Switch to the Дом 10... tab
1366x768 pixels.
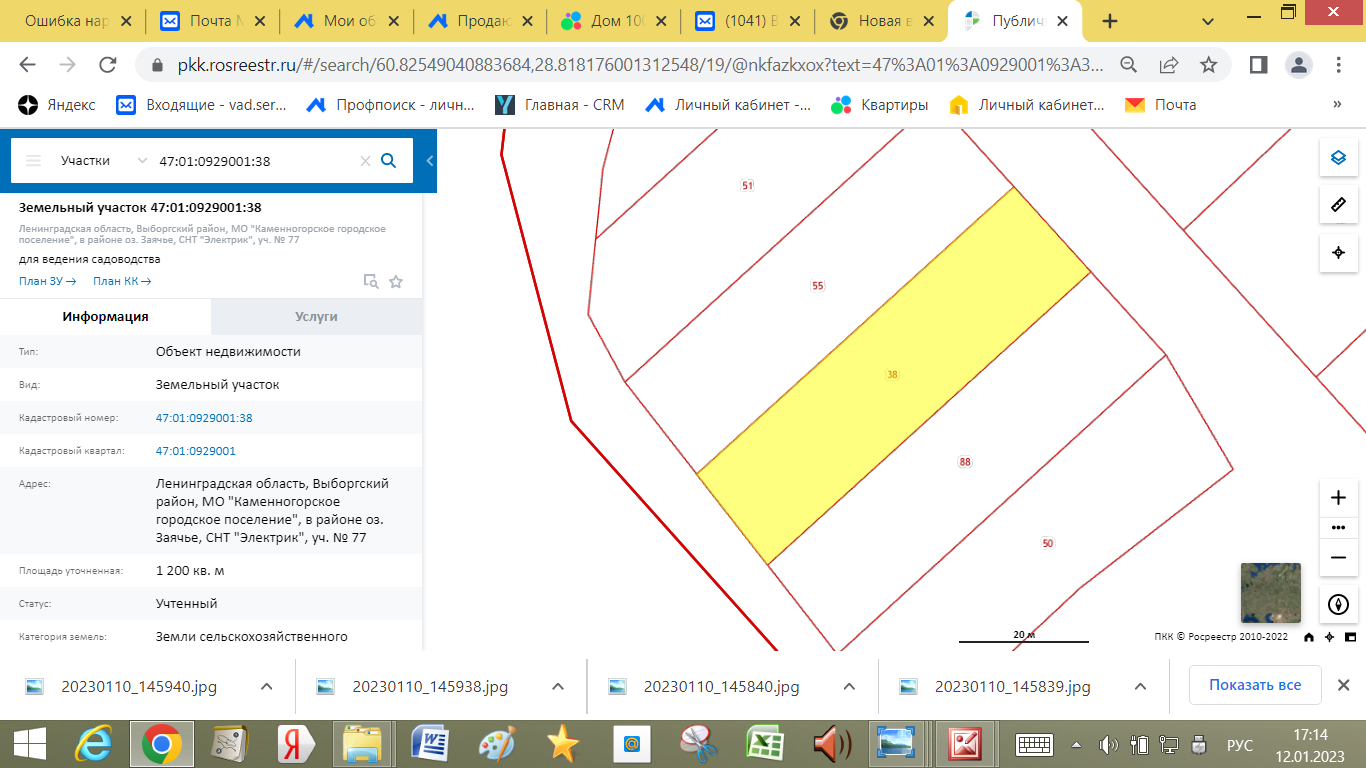pyautogui.click(x=613, y=21)
